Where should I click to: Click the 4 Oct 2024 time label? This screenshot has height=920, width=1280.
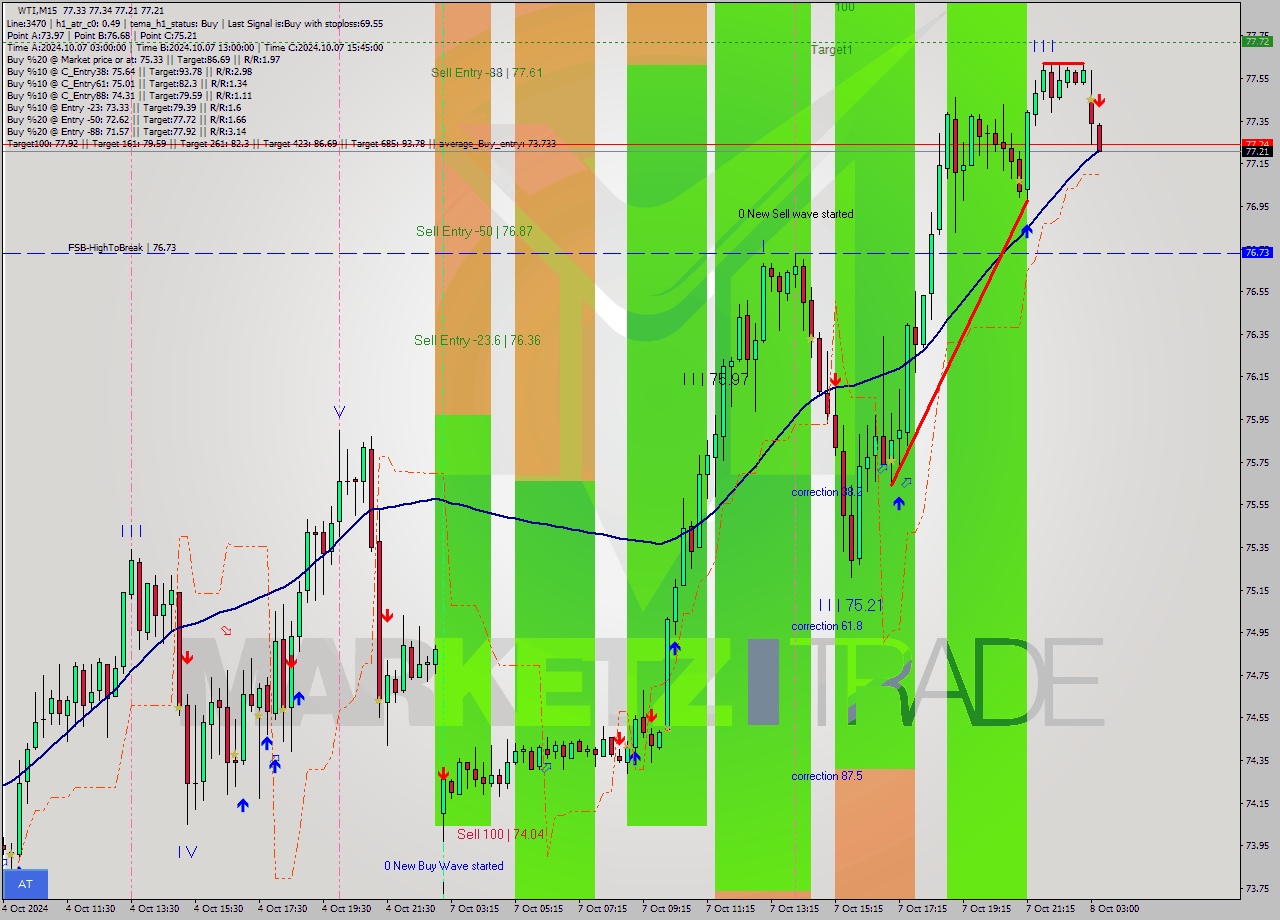26,909
